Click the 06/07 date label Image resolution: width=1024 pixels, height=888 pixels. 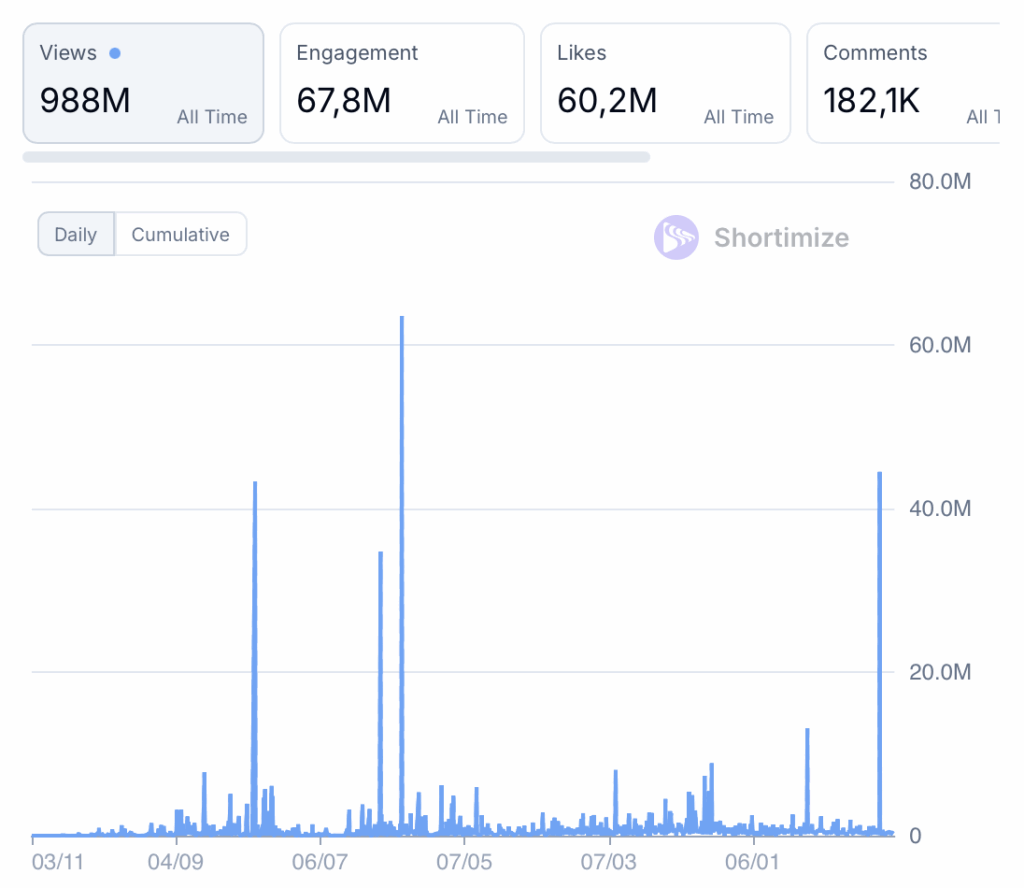coord(319,861)
